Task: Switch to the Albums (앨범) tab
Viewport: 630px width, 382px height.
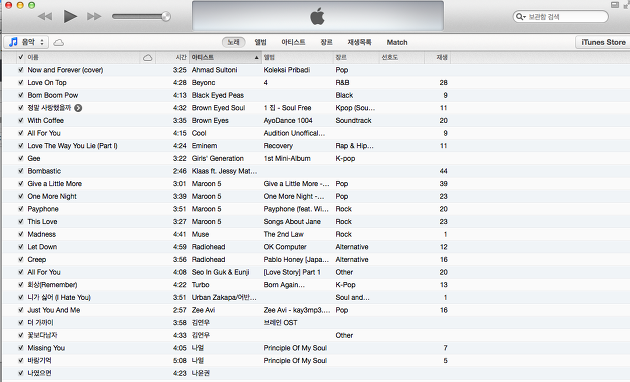Action: tap(260, 42)
